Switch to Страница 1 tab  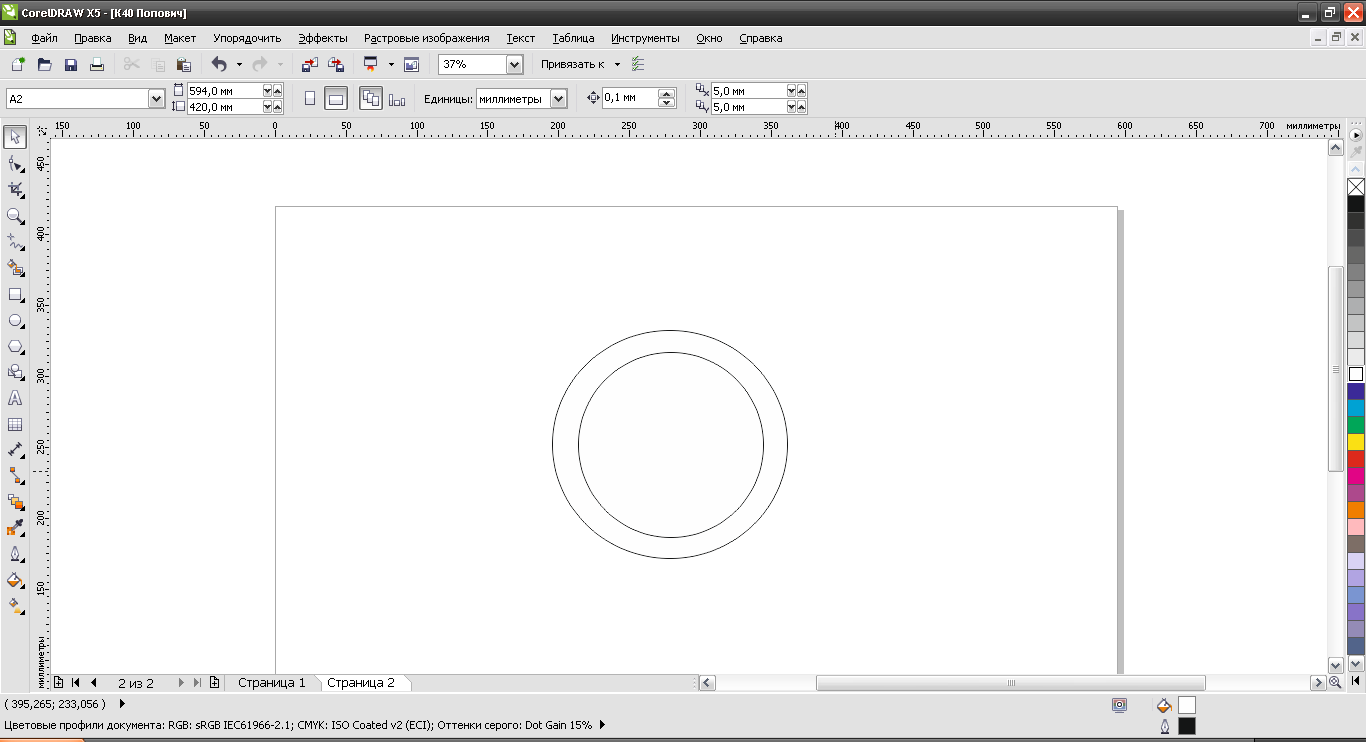click(x=272, y=683)
